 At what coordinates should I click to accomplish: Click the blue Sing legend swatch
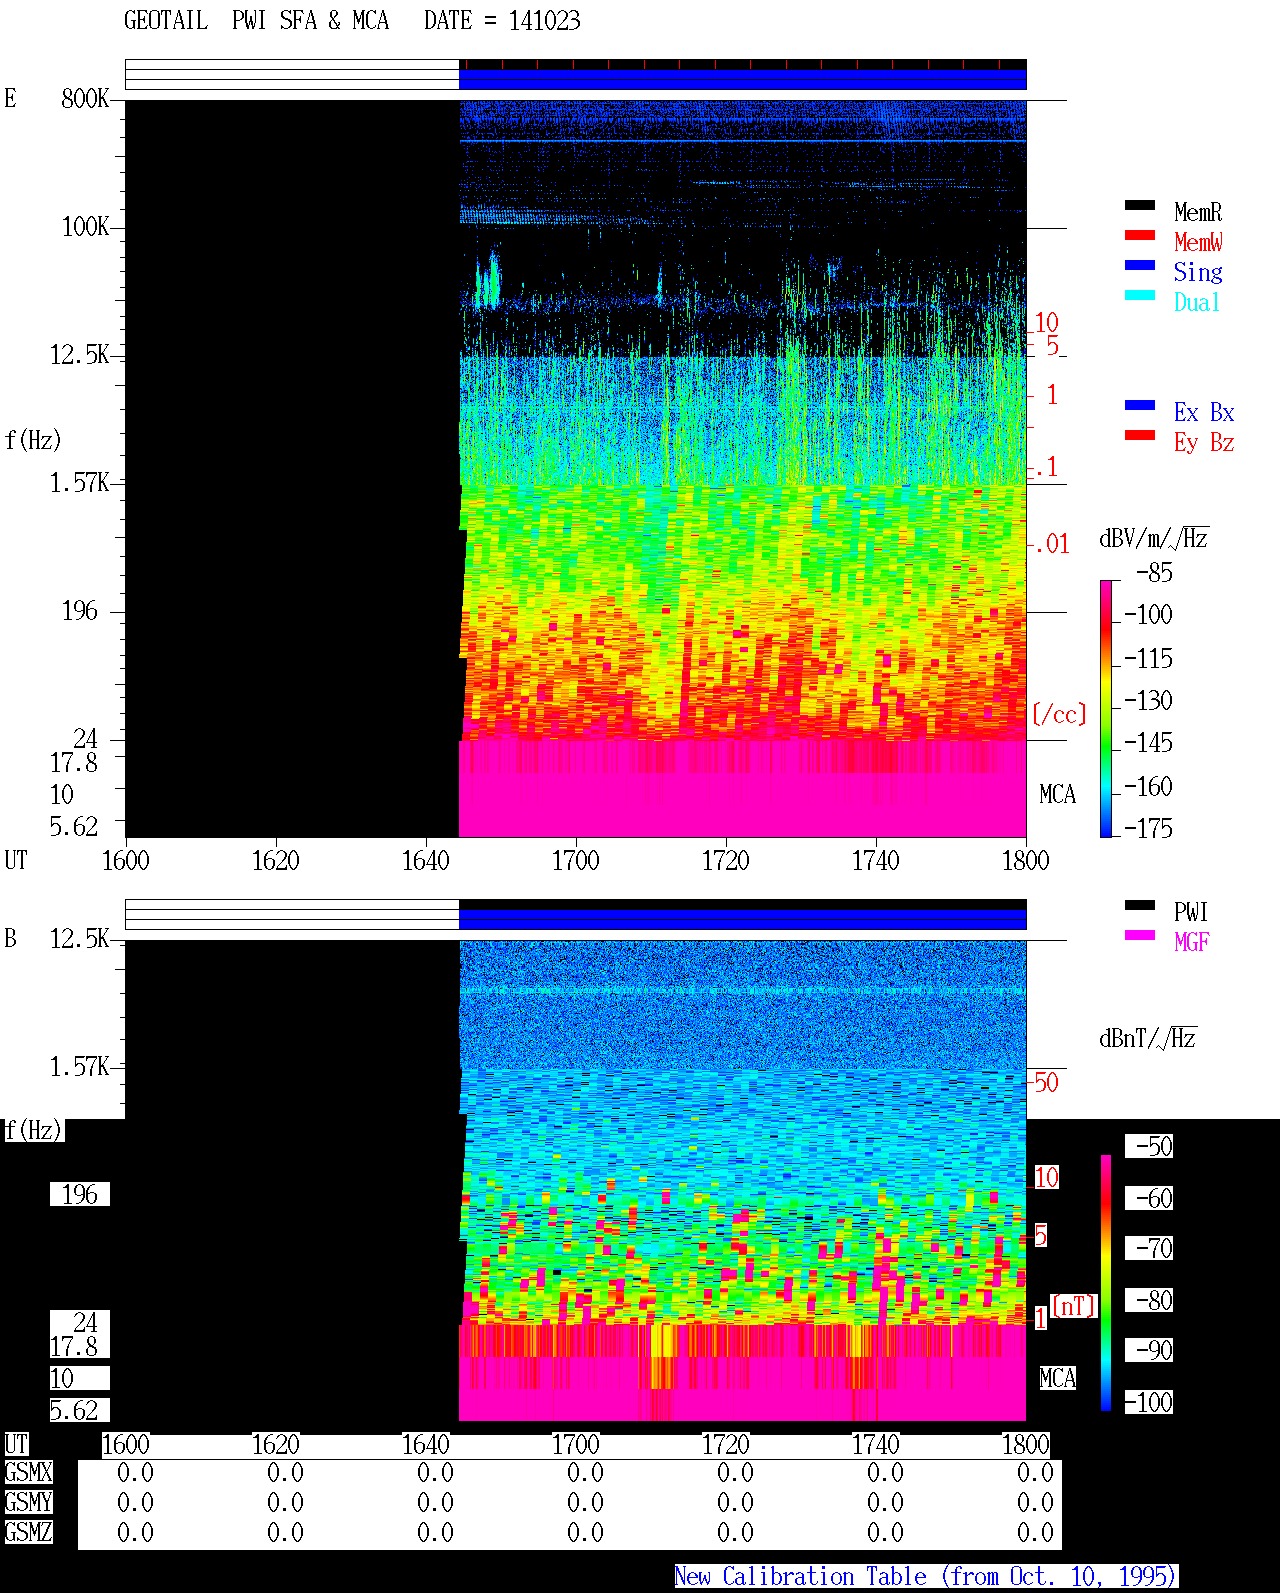(1140, 265)
